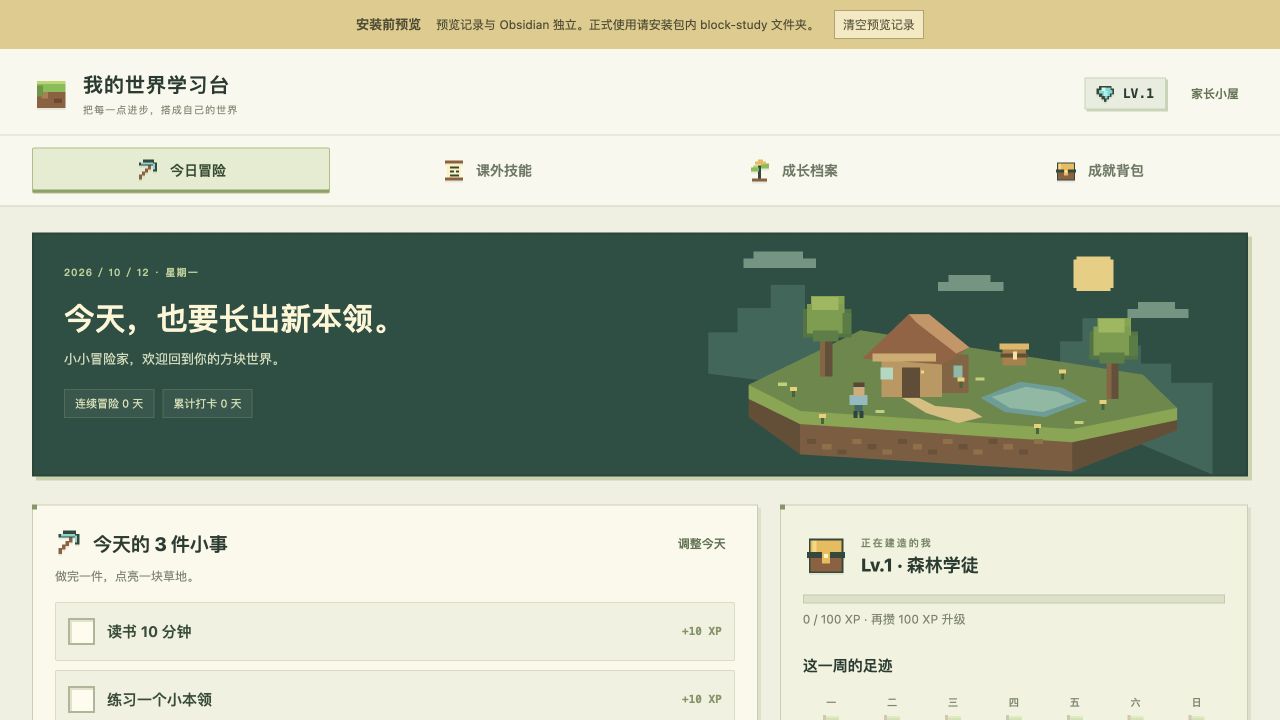
Task: Click the +10 XP label for 读书 10 分钟
Action: (701, 632)
